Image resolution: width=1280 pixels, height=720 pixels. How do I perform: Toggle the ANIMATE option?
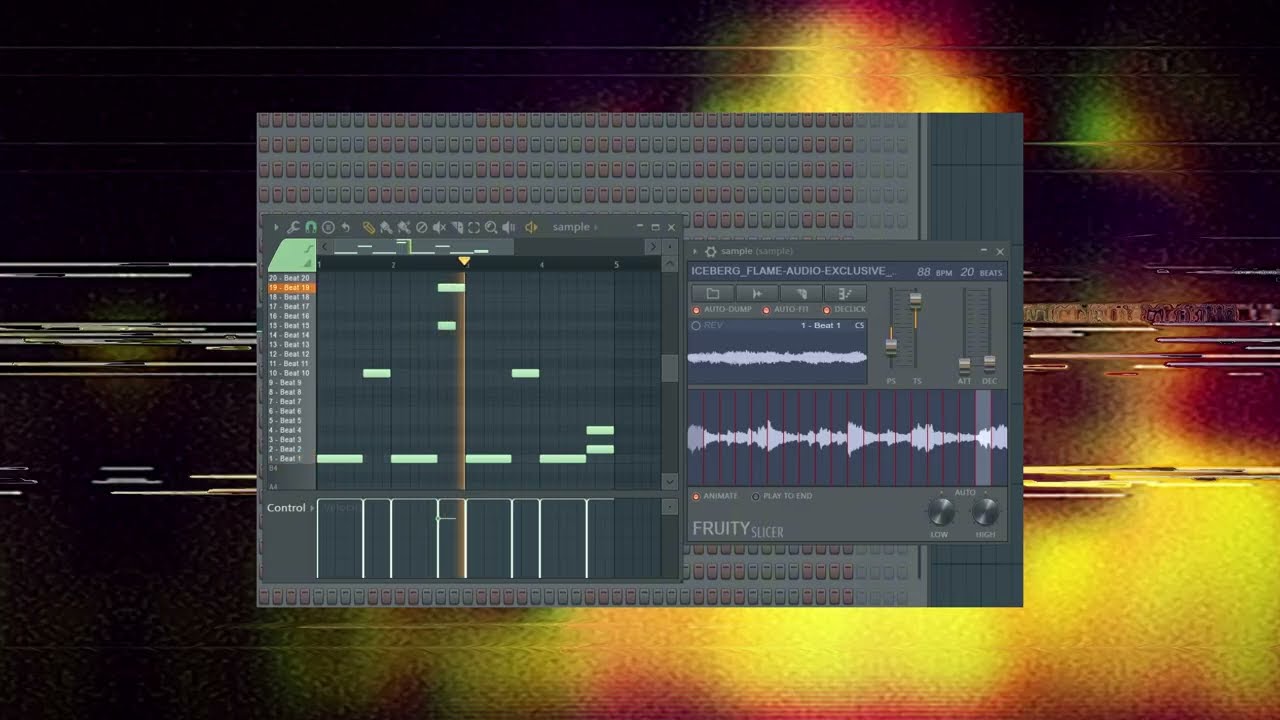pyautogui.click(x=697, y=496)
